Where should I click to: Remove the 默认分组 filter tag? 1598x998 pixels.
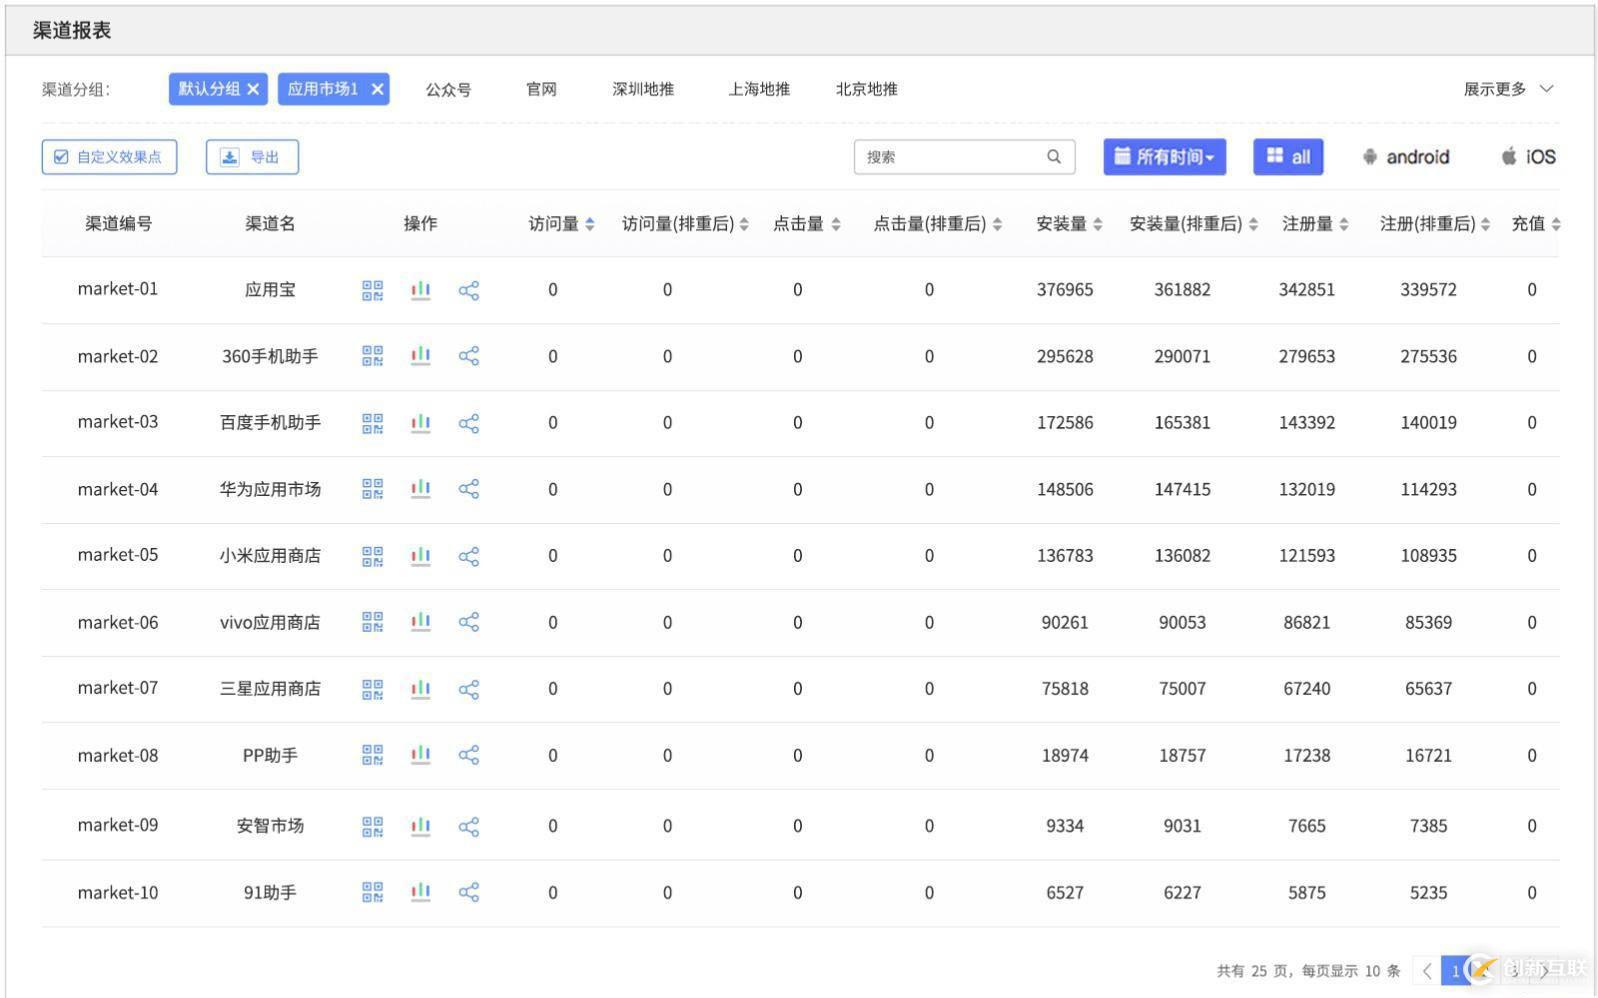click(x=253, y=89)
